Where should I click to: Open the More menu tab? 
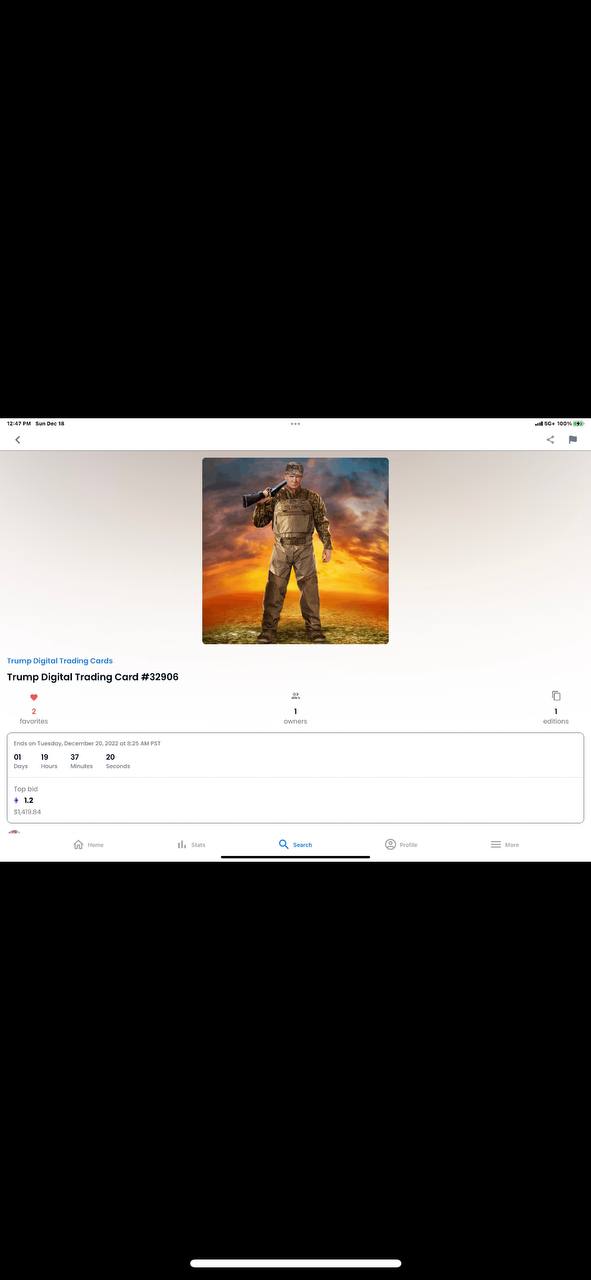tap(505, 845)
